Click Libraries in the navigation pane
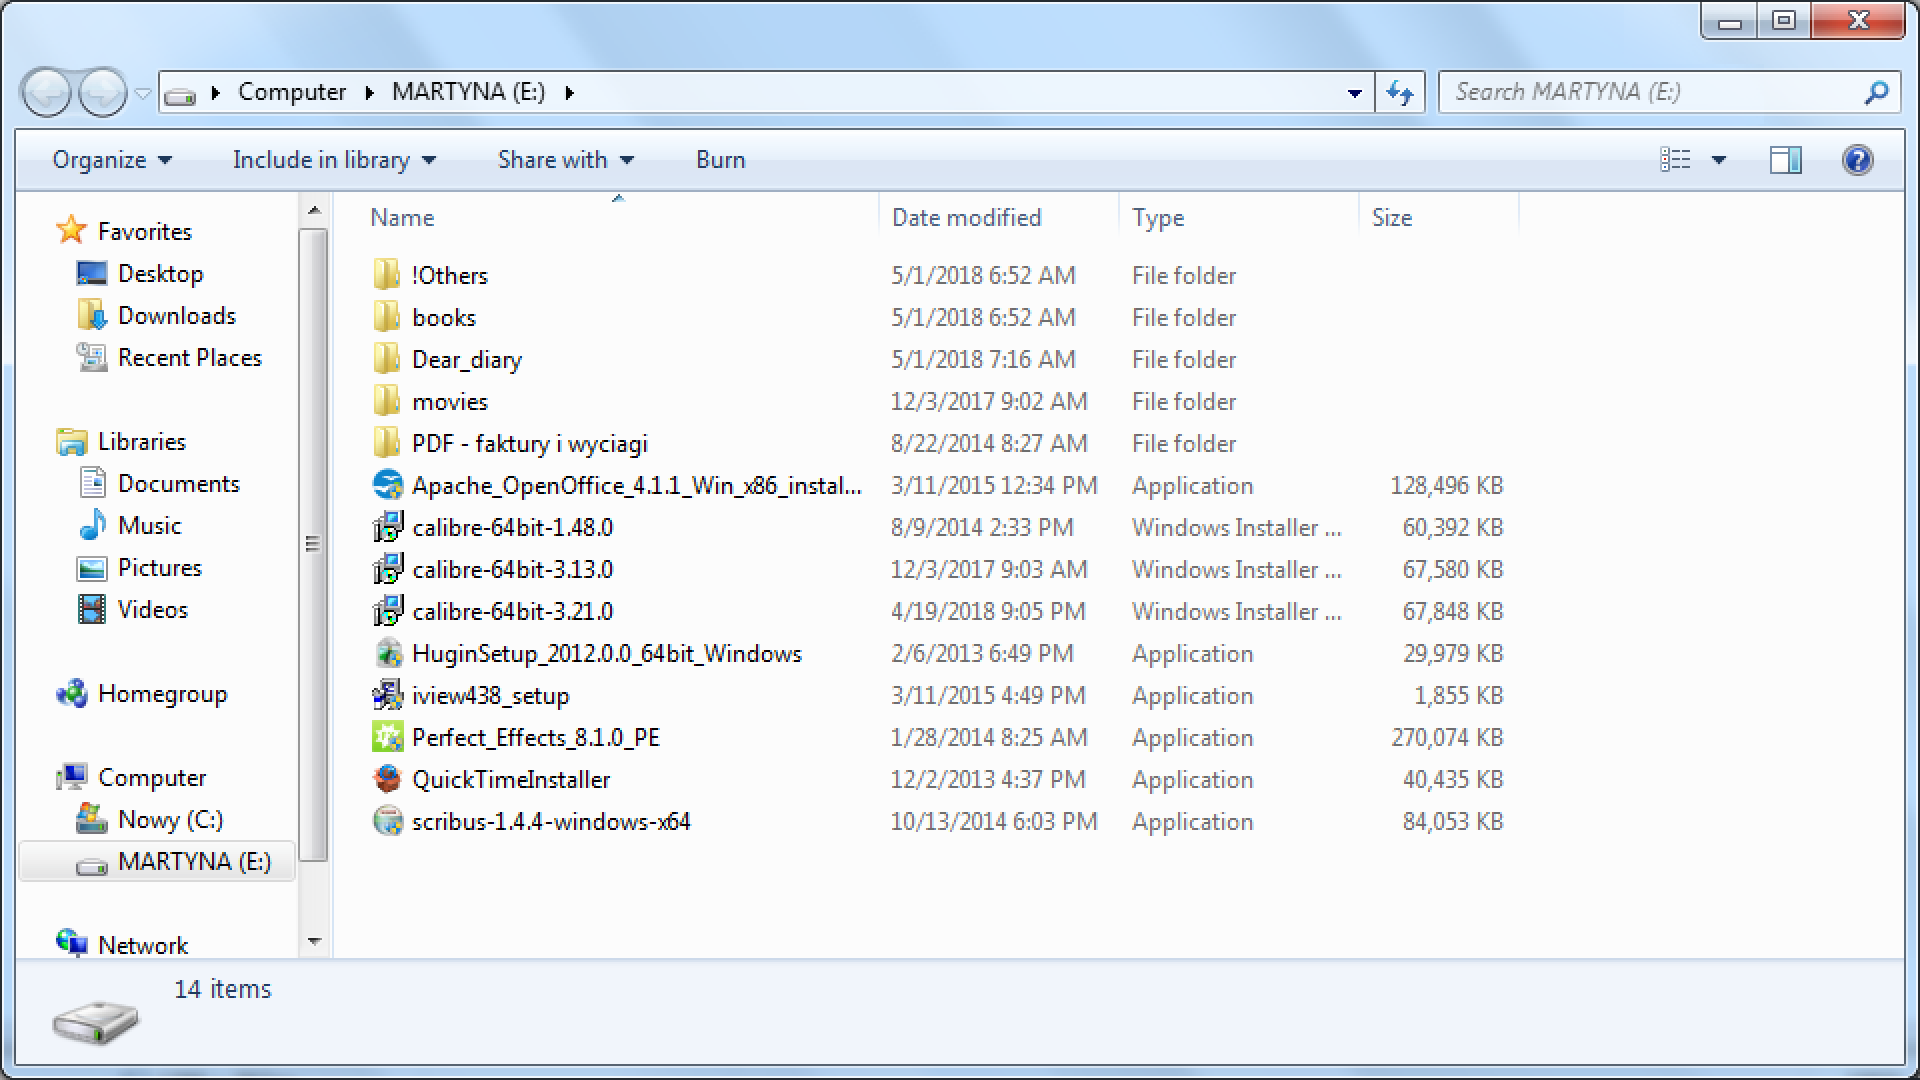Viewport: 1920px width, 1080px height. pyautogui.click(x=141, y=441)
